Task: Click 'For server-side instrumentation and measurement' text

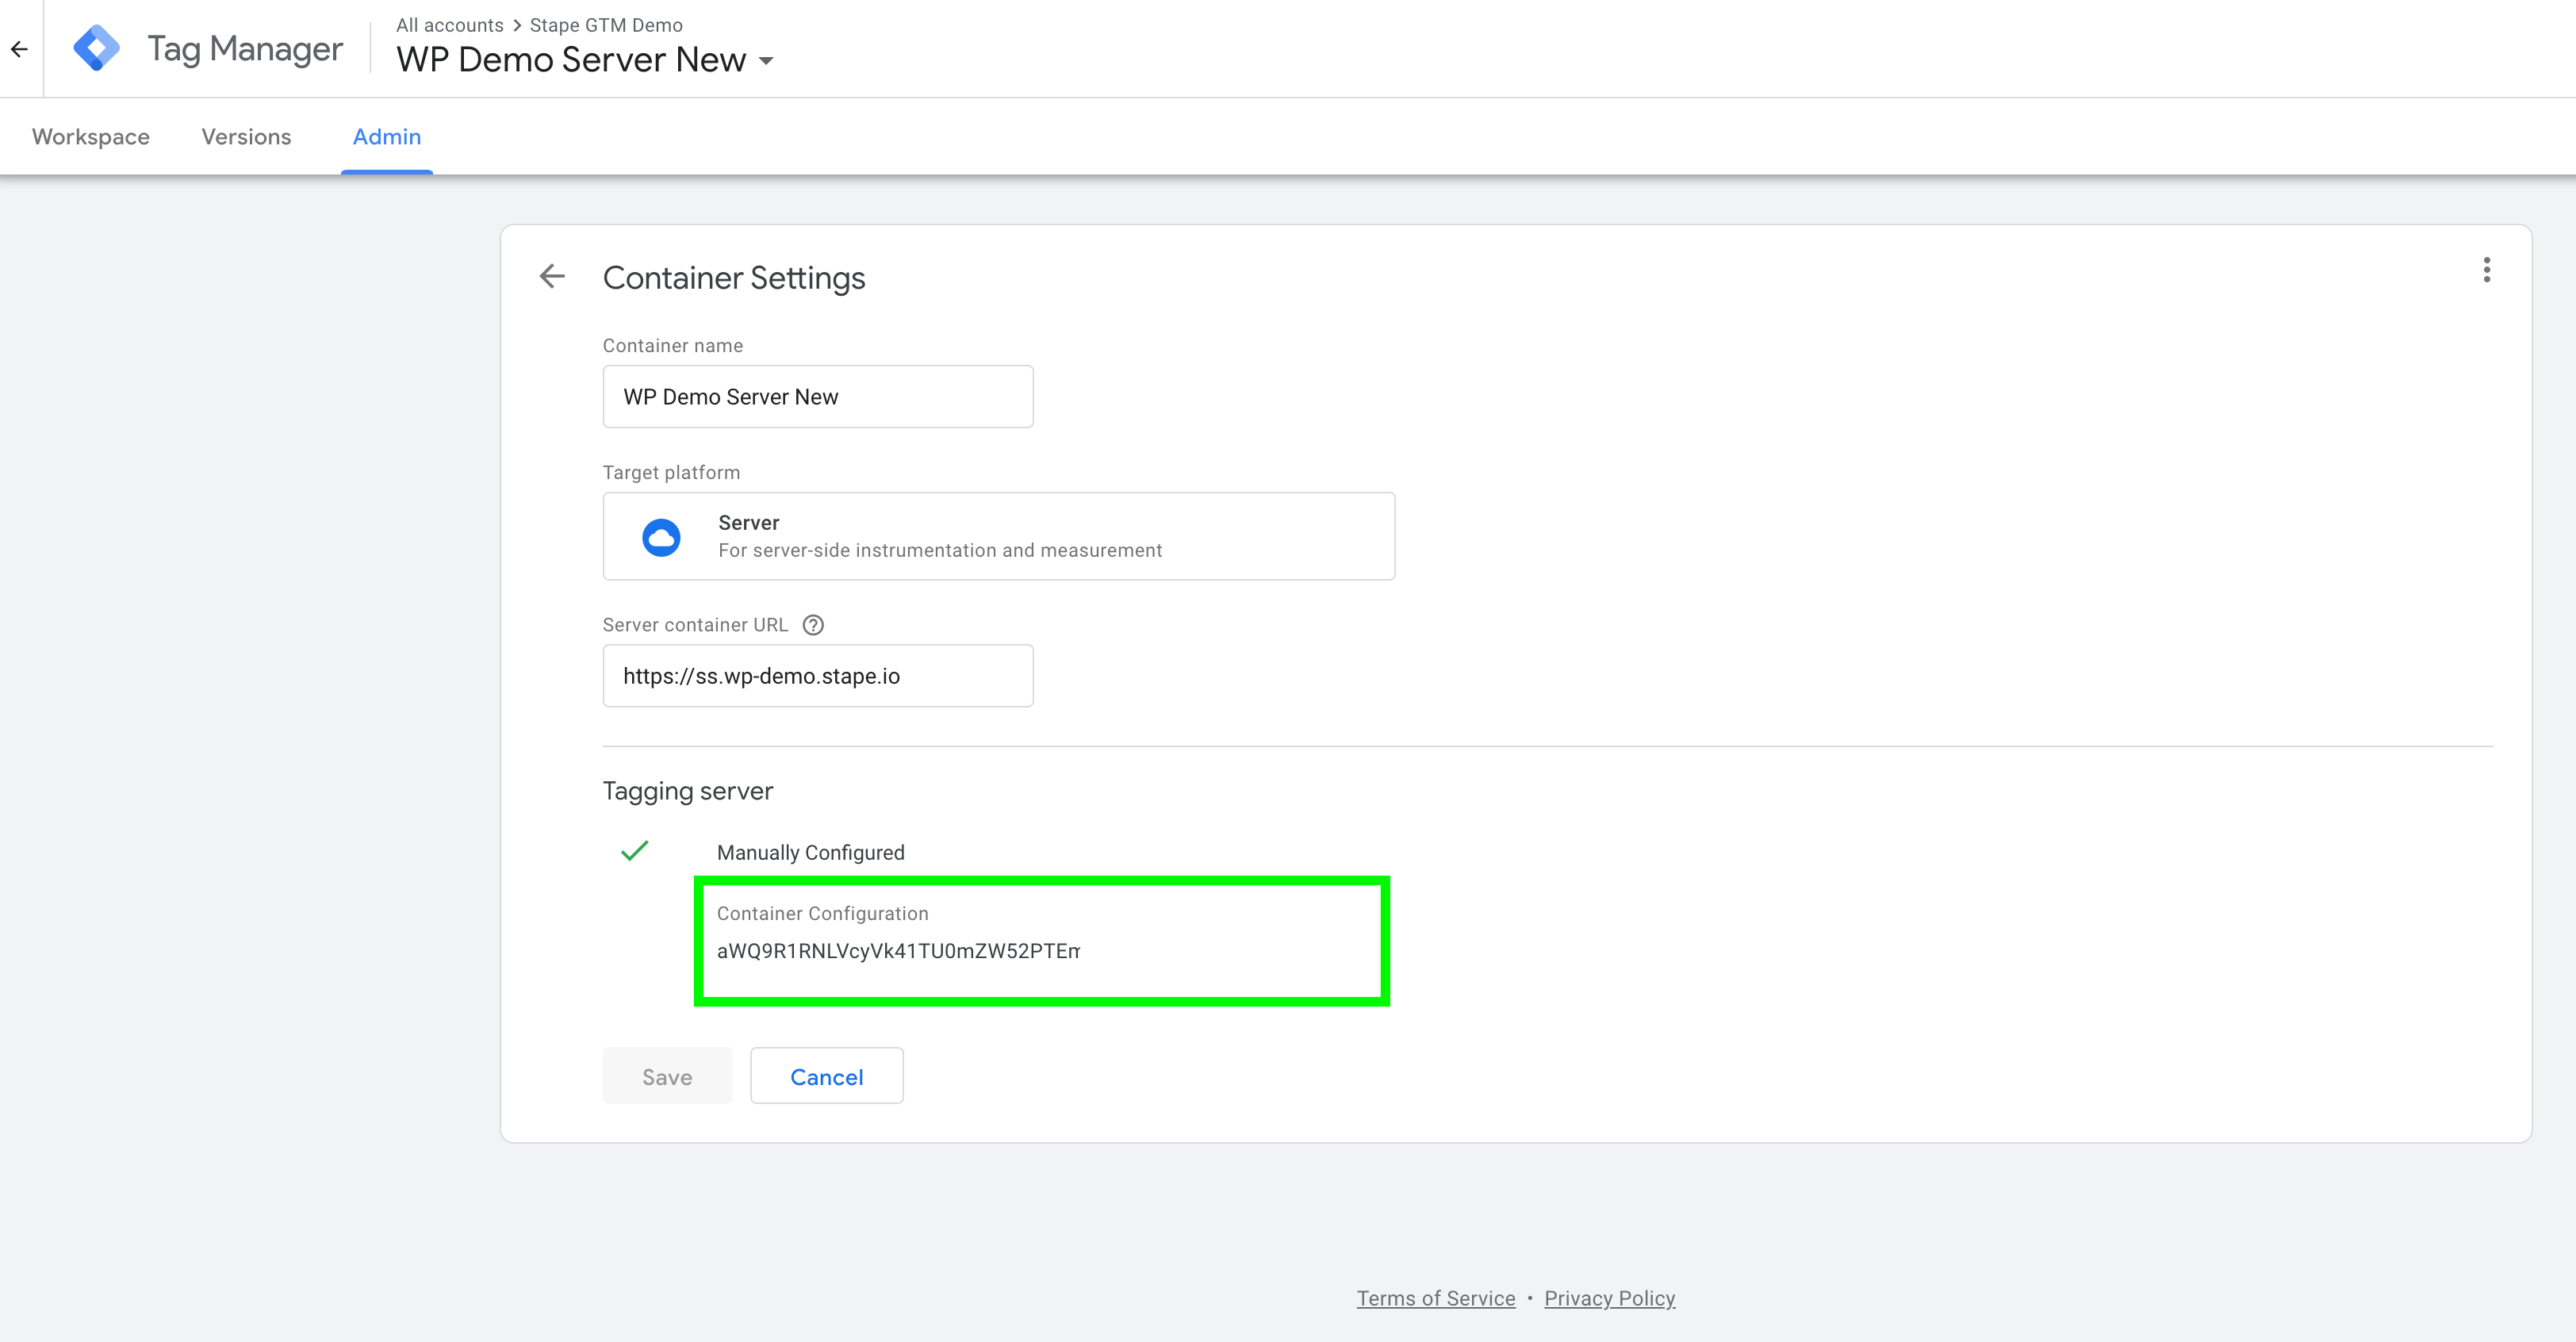Action: (x=940, y=550)
